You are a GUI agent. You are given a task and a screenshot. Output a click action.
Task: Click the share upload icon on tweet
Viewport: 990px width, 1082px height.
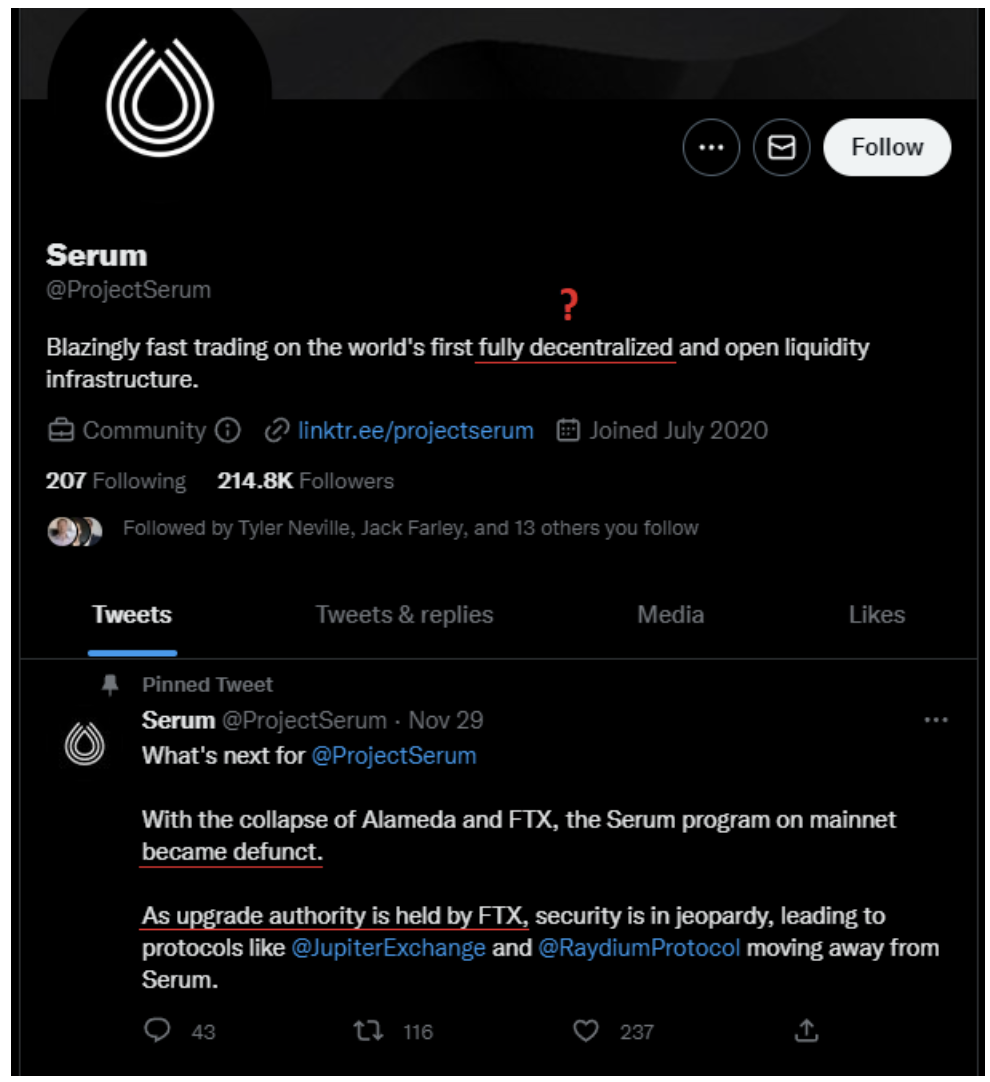point(807,1030)
